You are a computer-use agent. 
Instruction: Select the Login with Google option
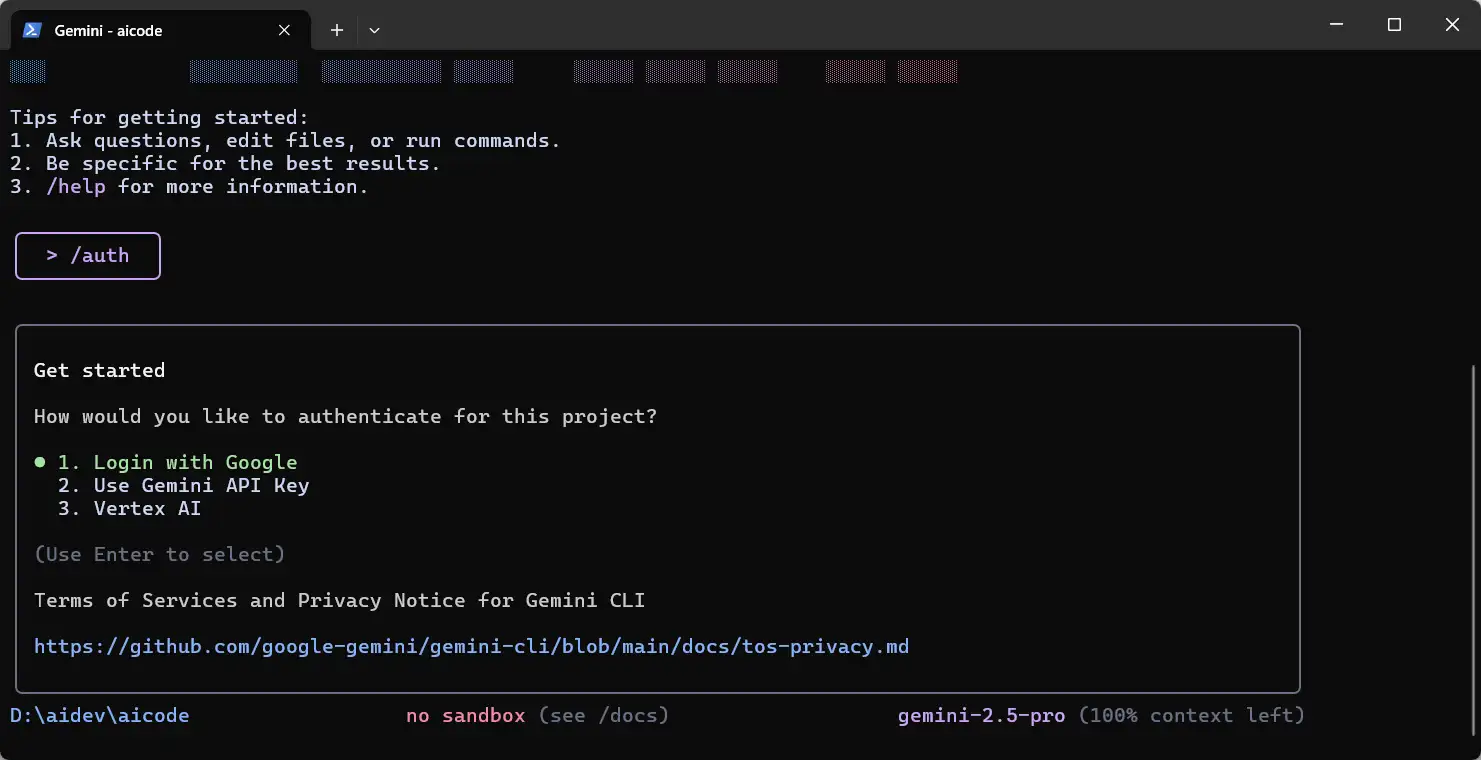(177, 462)
